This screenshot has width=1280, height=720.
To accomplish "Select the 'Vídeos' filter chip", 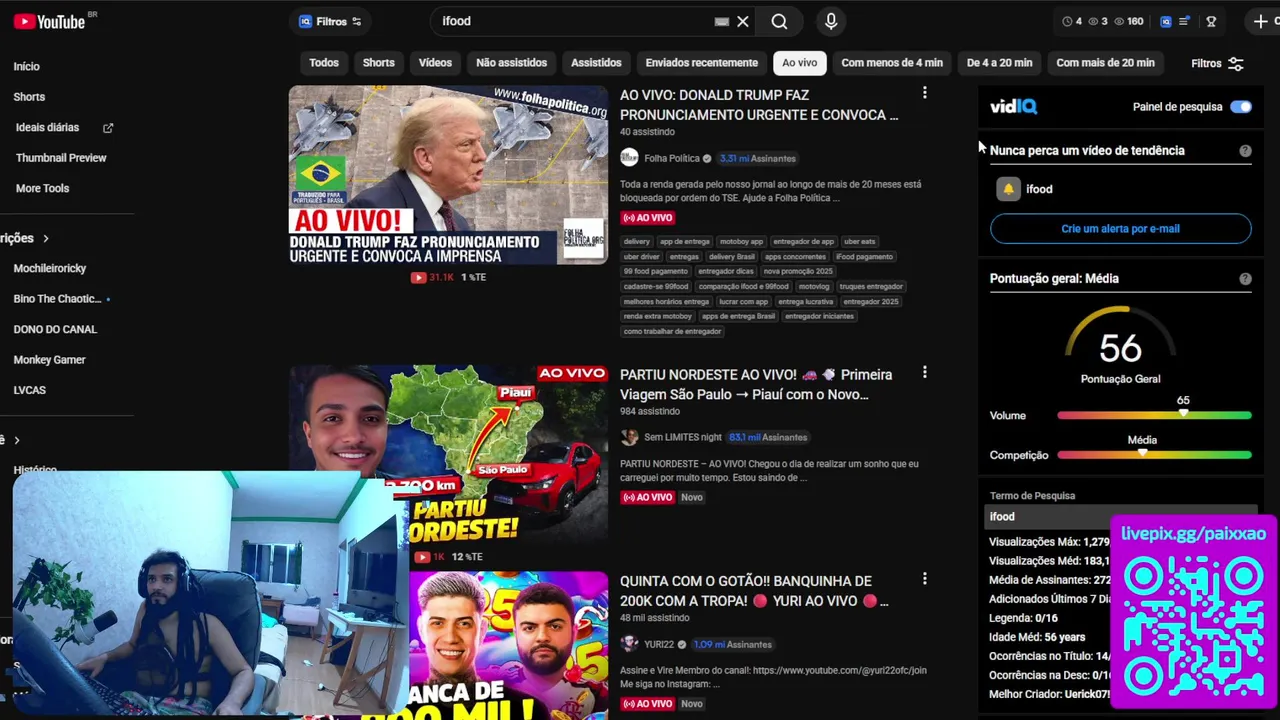I will click(x=435, y=63).
